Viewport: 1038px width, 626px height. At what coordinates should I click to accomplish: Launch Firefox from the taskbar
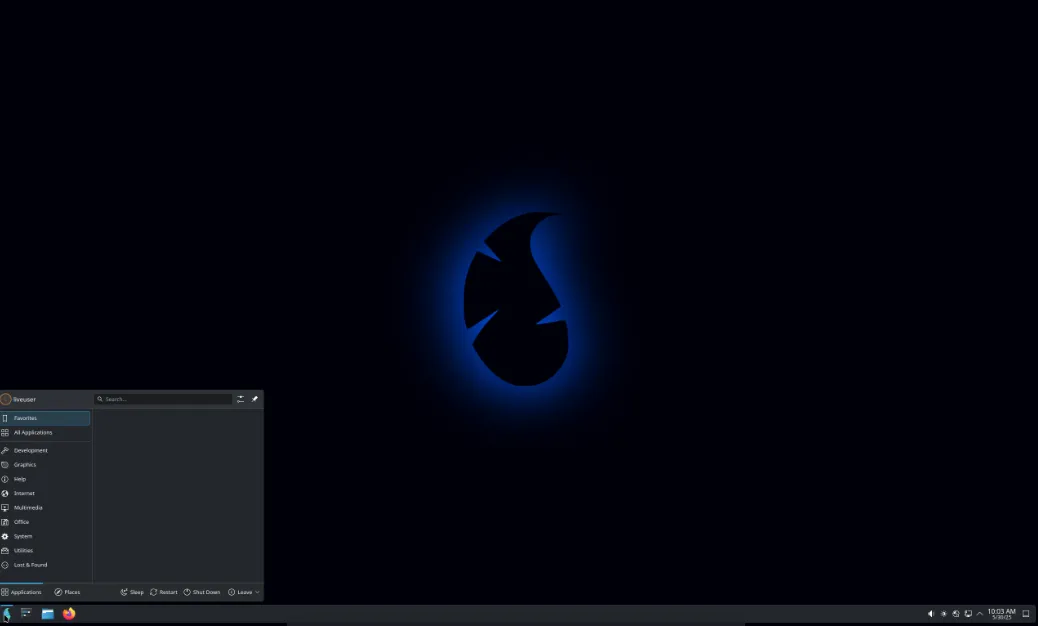tap(68, 613)
